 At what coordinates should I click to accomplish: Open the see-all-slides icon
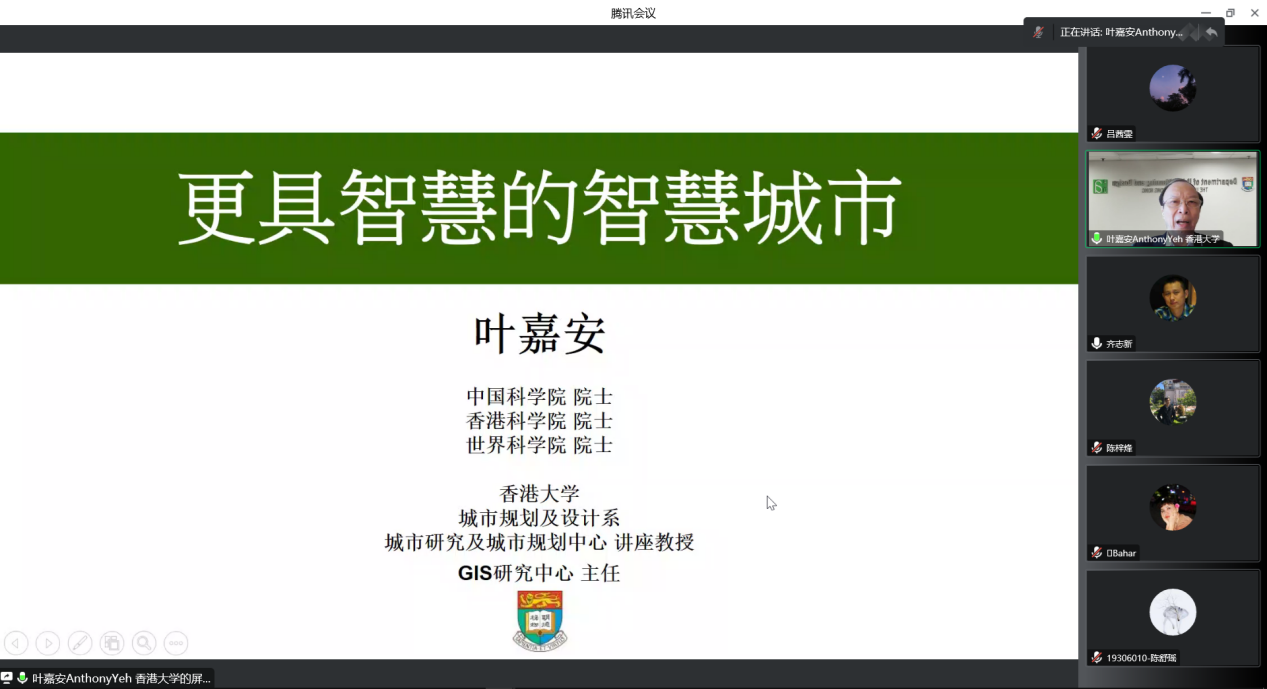112,643
